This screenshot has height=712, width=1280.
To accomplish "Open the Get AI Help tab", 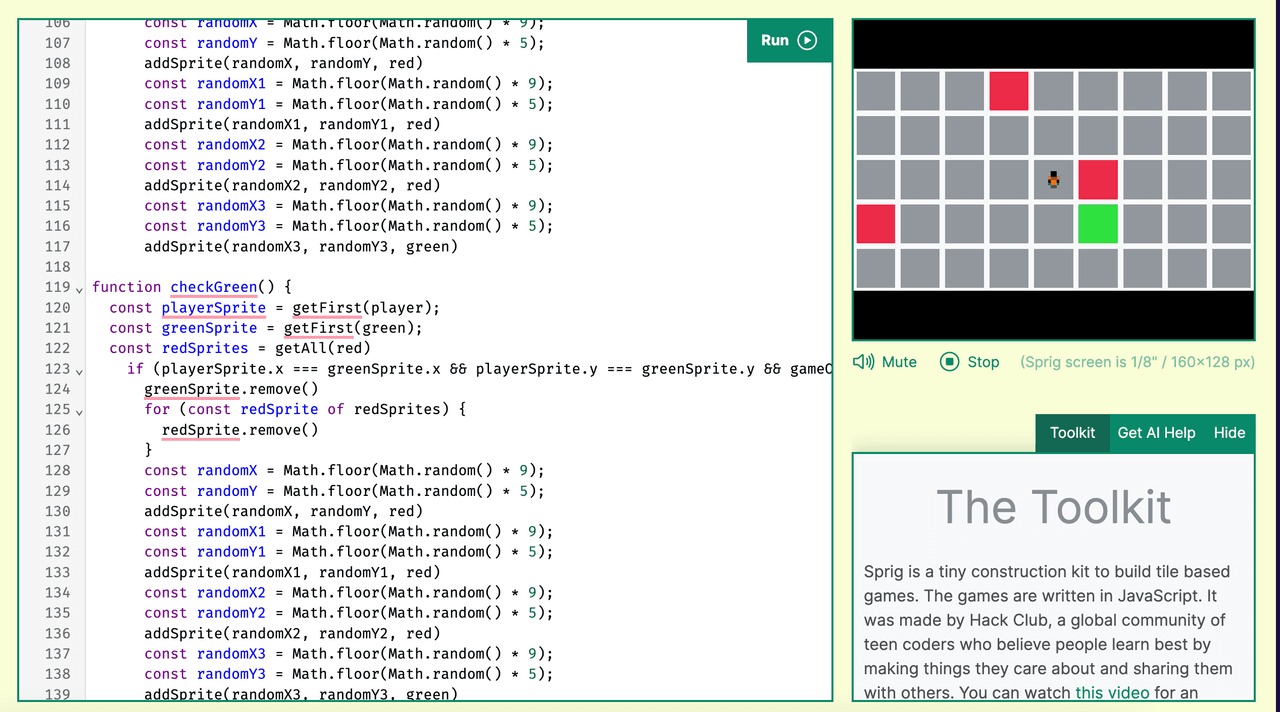I will tap(1156, 433).
